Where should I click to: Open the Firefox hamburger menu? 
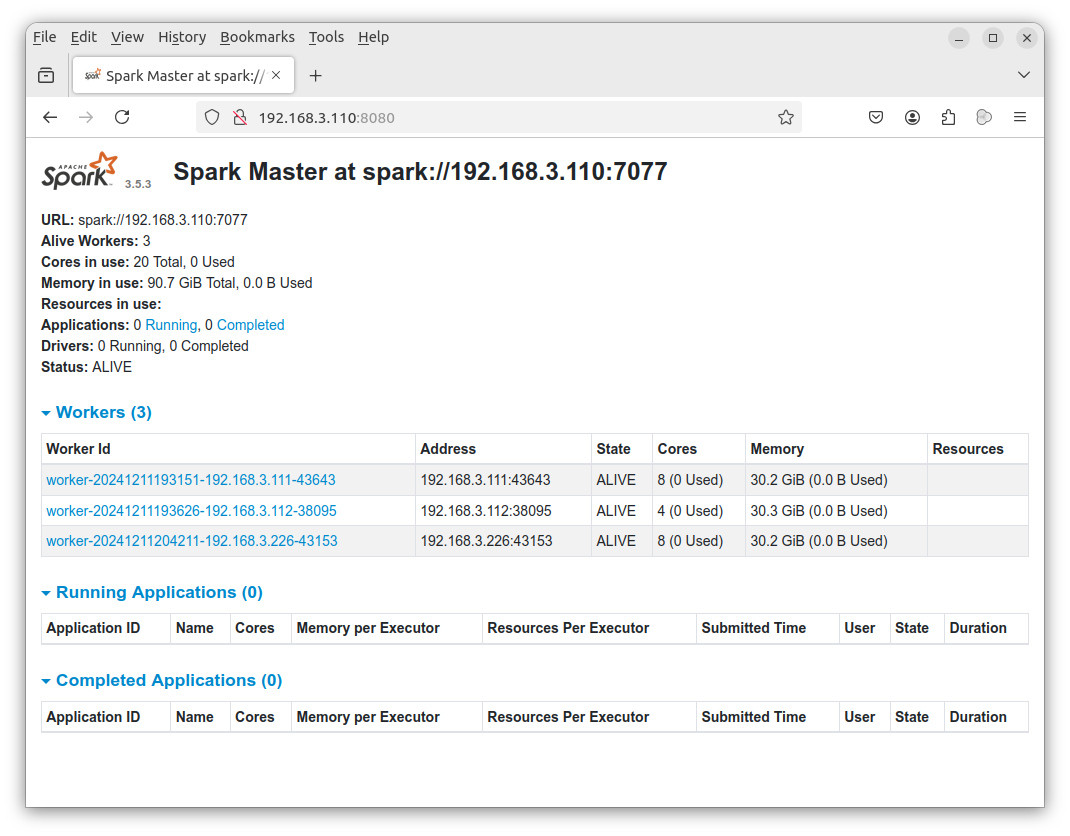1020,117
